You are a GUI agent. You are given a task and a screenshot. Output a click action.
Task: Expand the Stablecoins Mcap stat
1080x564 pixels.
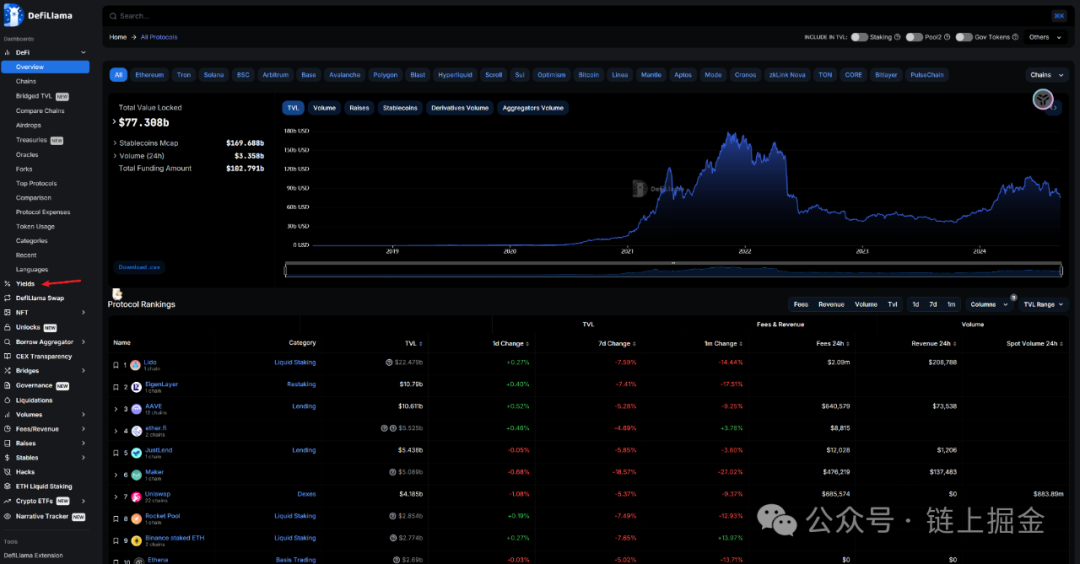(115, 143)
